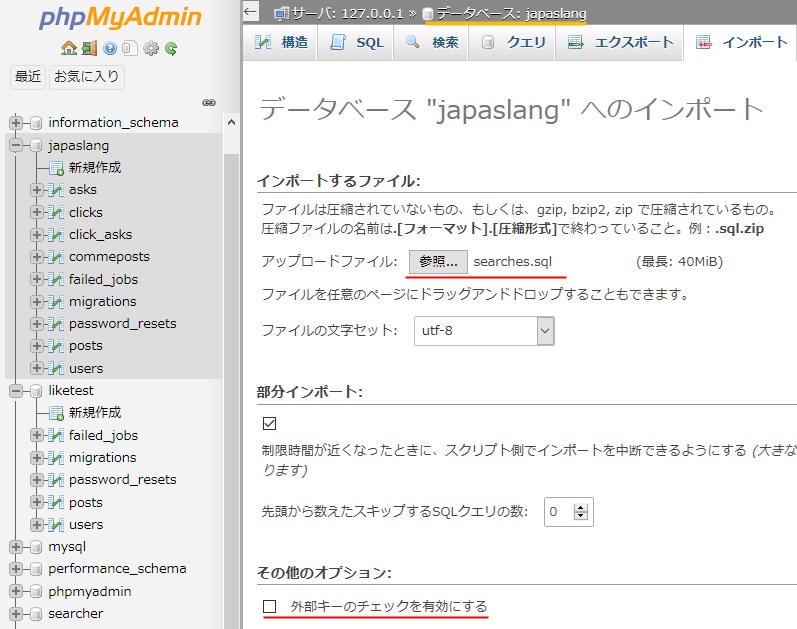The image size is (797, 629).
Task: Click the phpMyAdmin home icon
Action: pyautogui.click(x=68, y=48)
